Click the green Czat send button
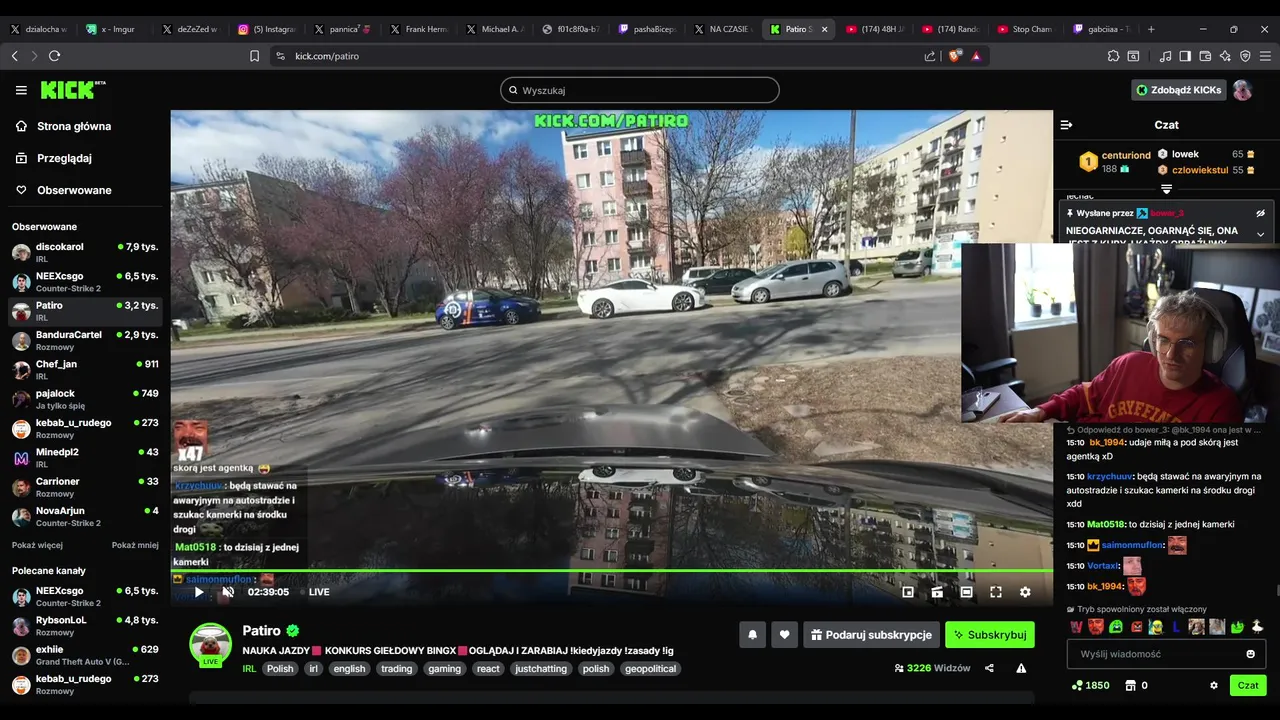The height and width of the screenshot is (720, 1280). (x=1248, y=685)
